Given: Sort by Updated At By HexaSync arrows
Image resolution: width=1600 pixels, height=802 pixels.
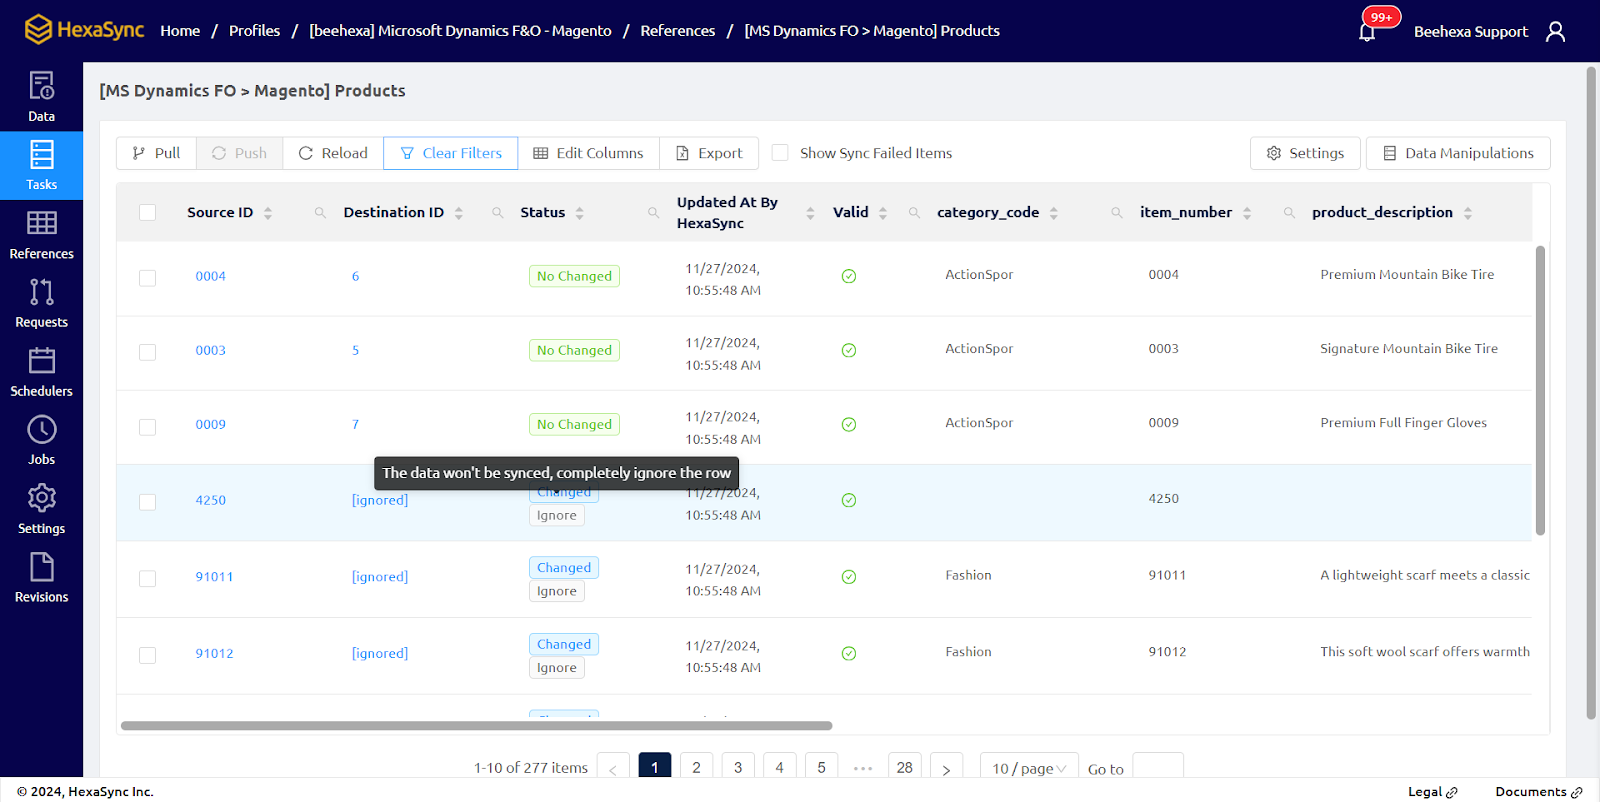Looking at the screenshot, I should click(810, 213).
